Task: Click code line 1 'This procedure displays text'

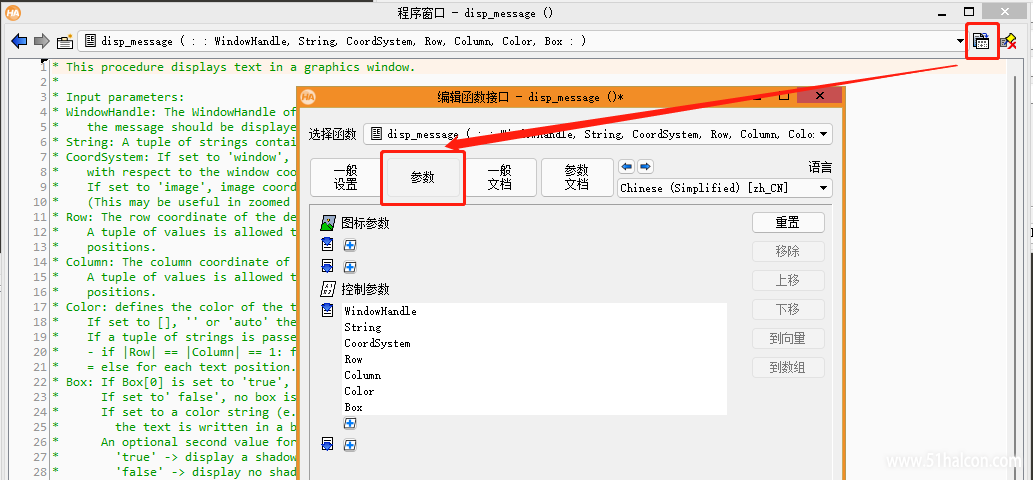Action: (x=240, y=67)
